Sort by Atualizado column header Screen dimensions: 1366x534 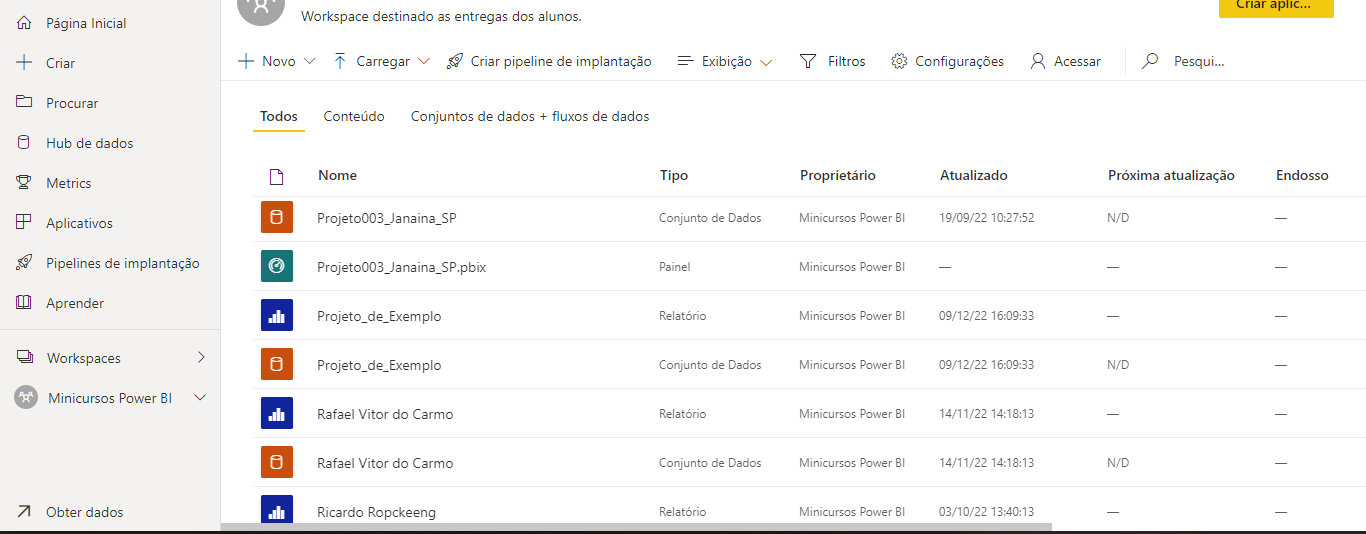[974, 175]
